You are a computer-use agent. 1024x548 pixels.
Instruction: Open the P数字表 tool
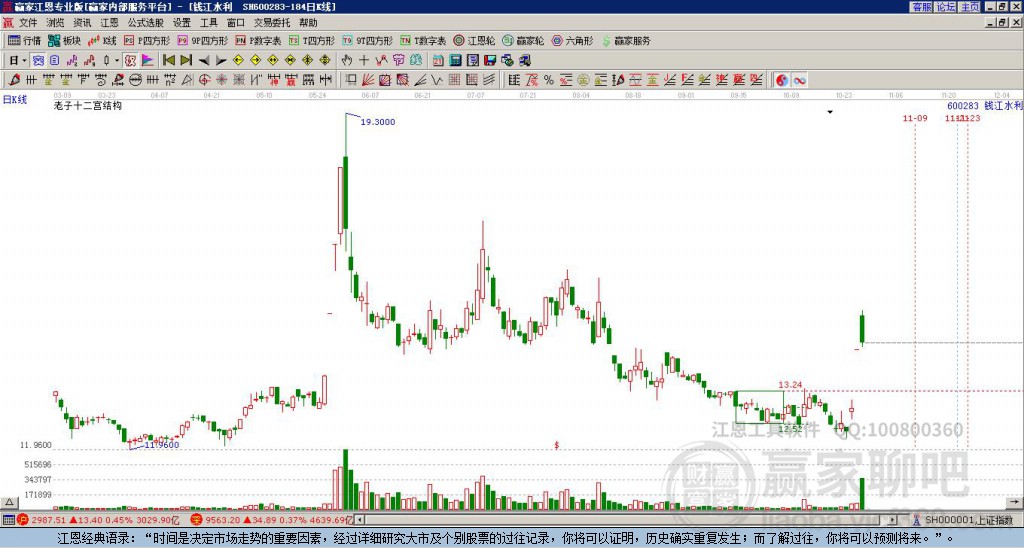[258, 40]
